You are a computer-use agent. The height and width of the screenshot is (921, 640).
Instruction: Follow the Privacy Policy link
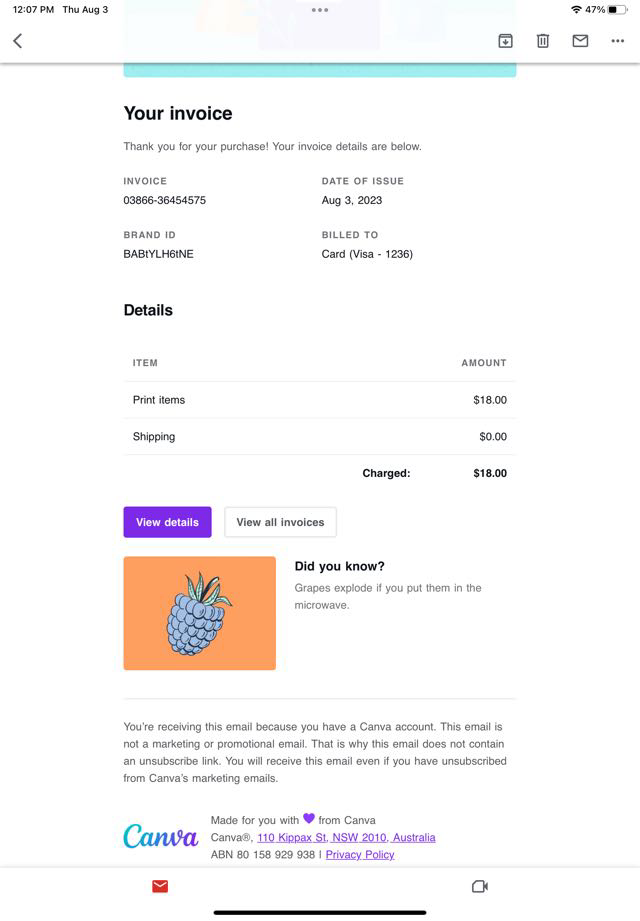click(360, 855)
